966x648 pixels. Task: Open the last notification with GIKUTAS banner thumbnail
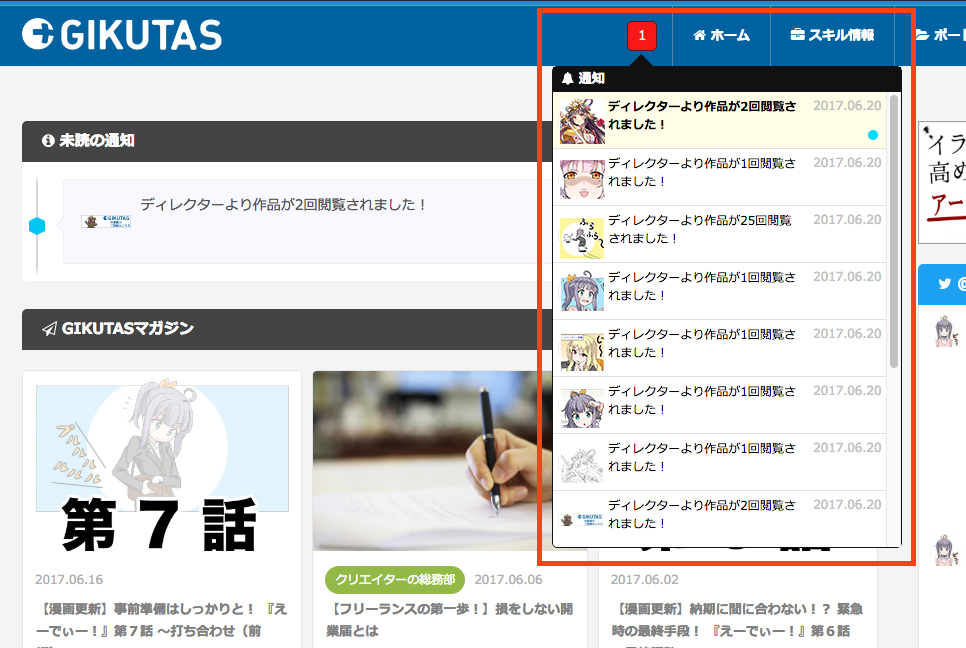point(719,517)
